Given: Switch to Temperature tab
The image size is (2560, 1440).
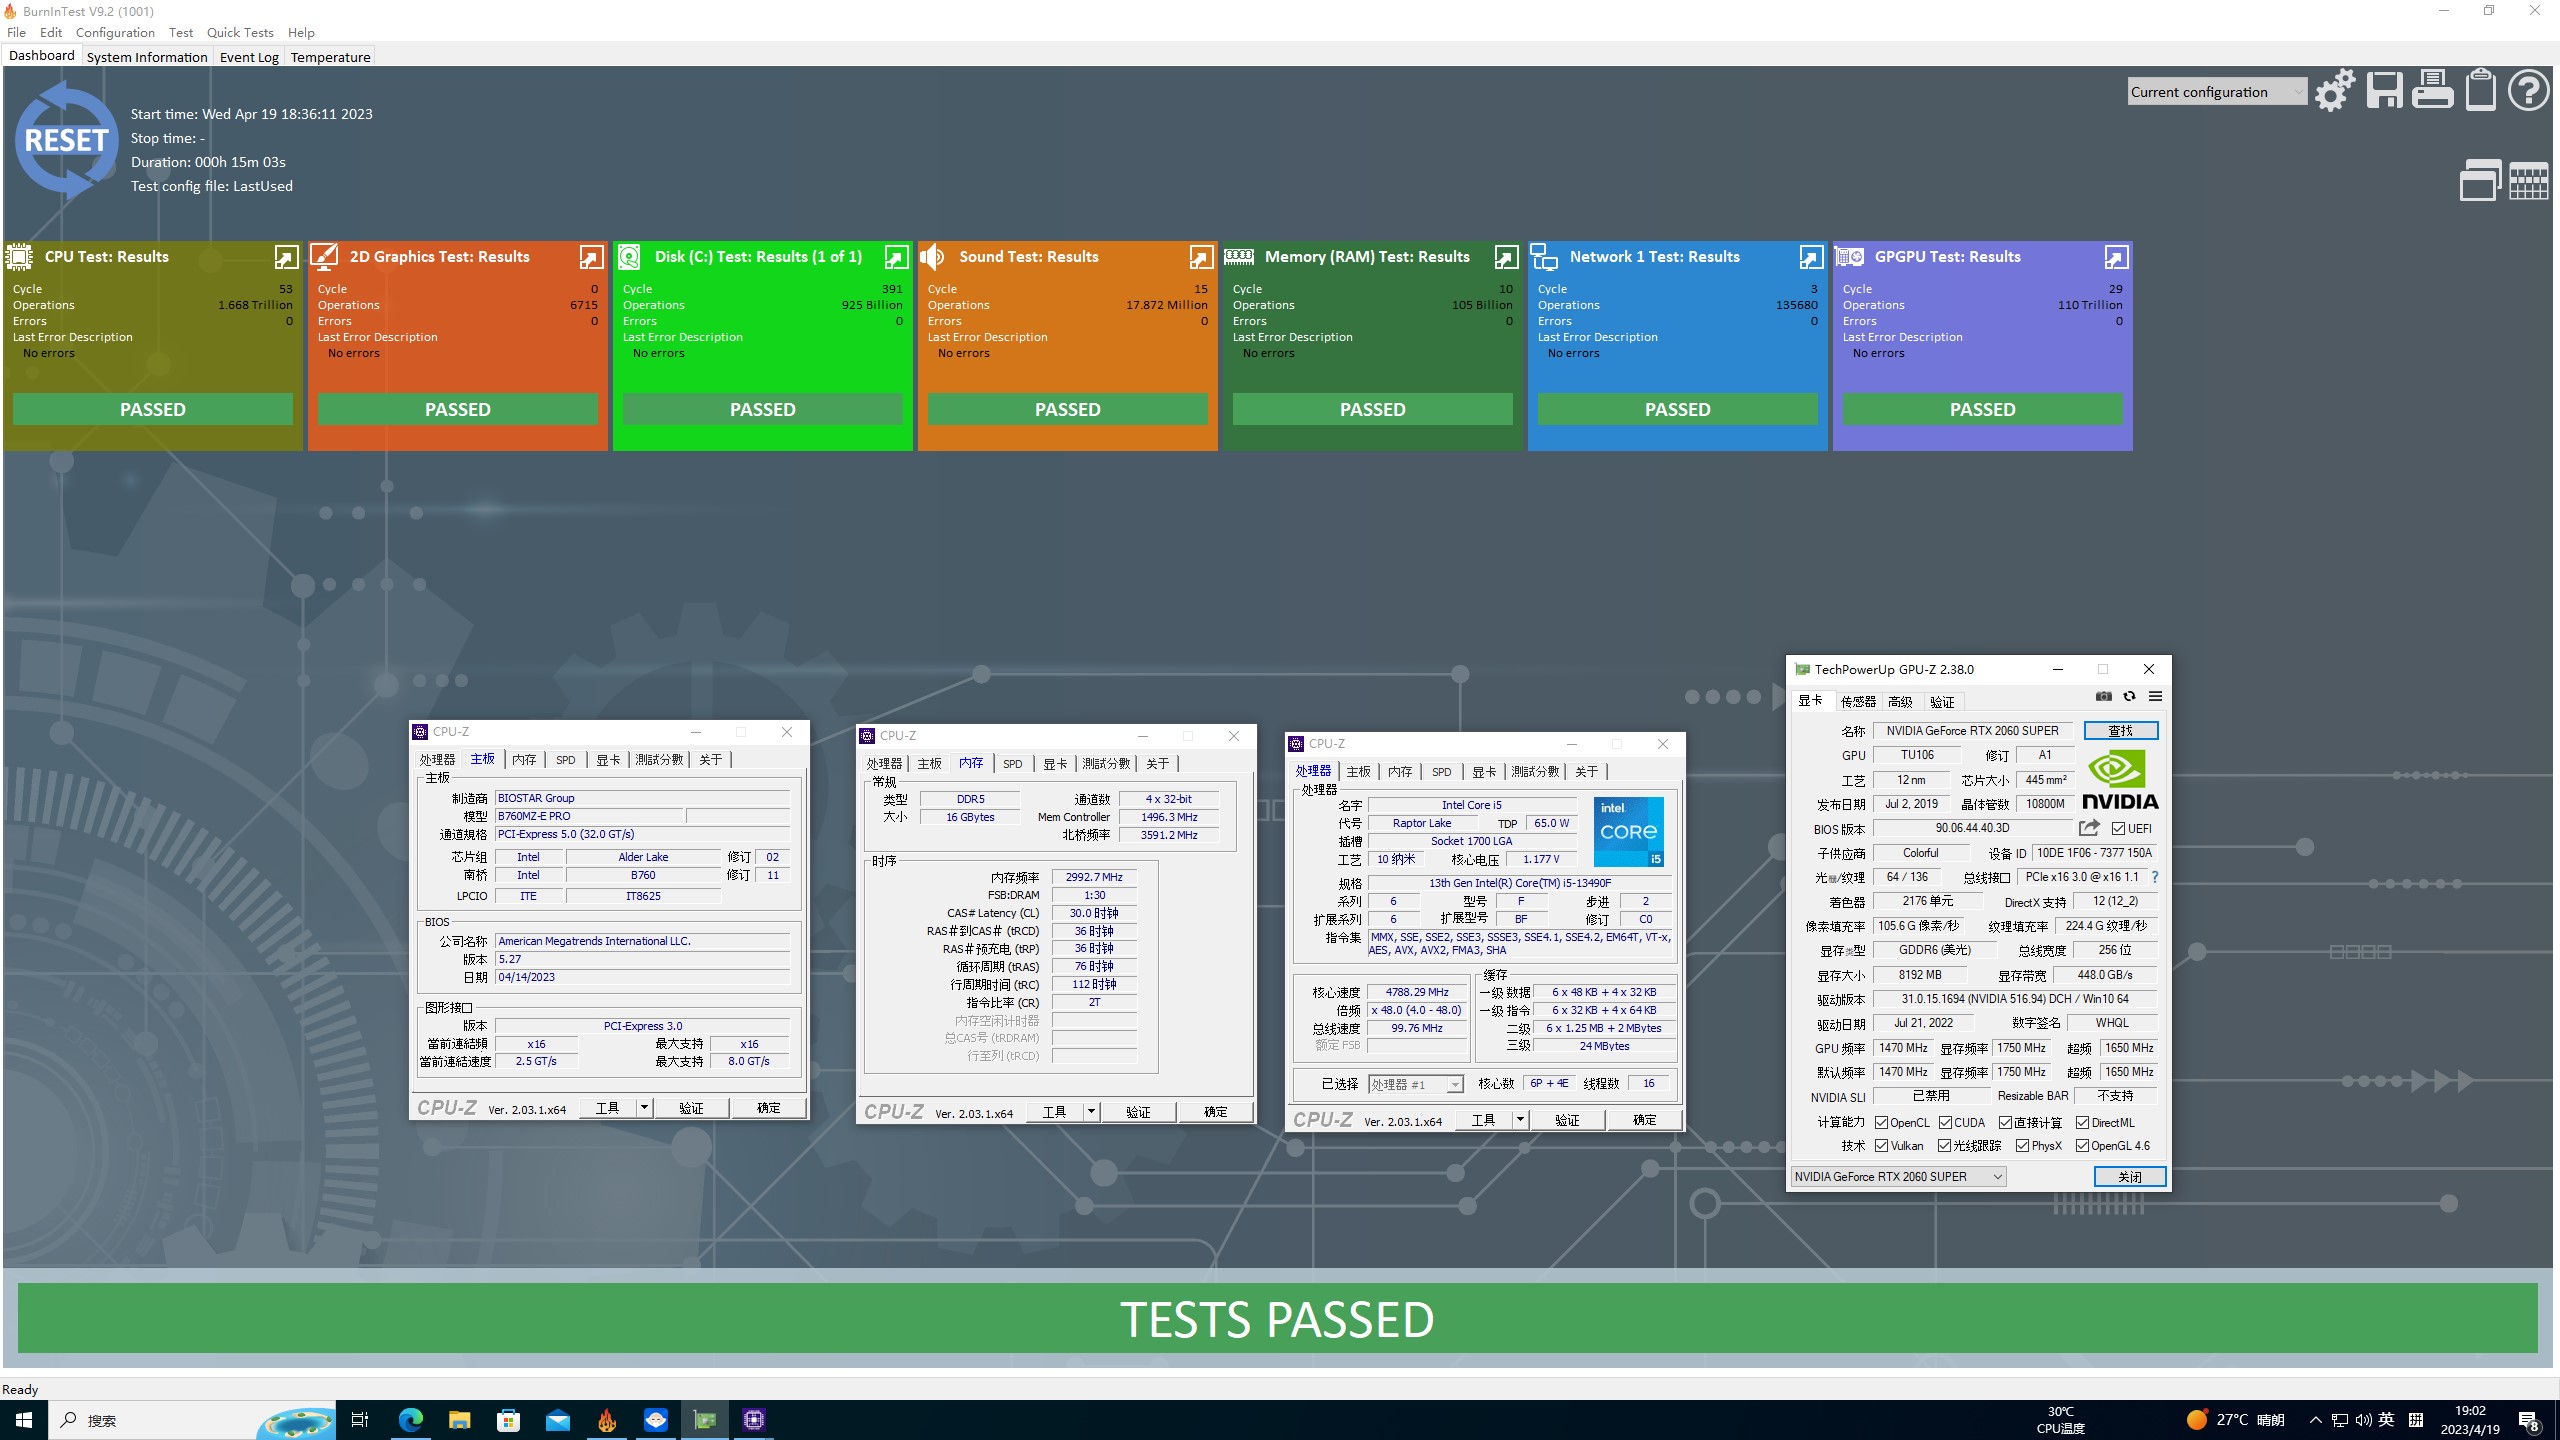Looking at the screenshot, I should [x=331, y=57].
